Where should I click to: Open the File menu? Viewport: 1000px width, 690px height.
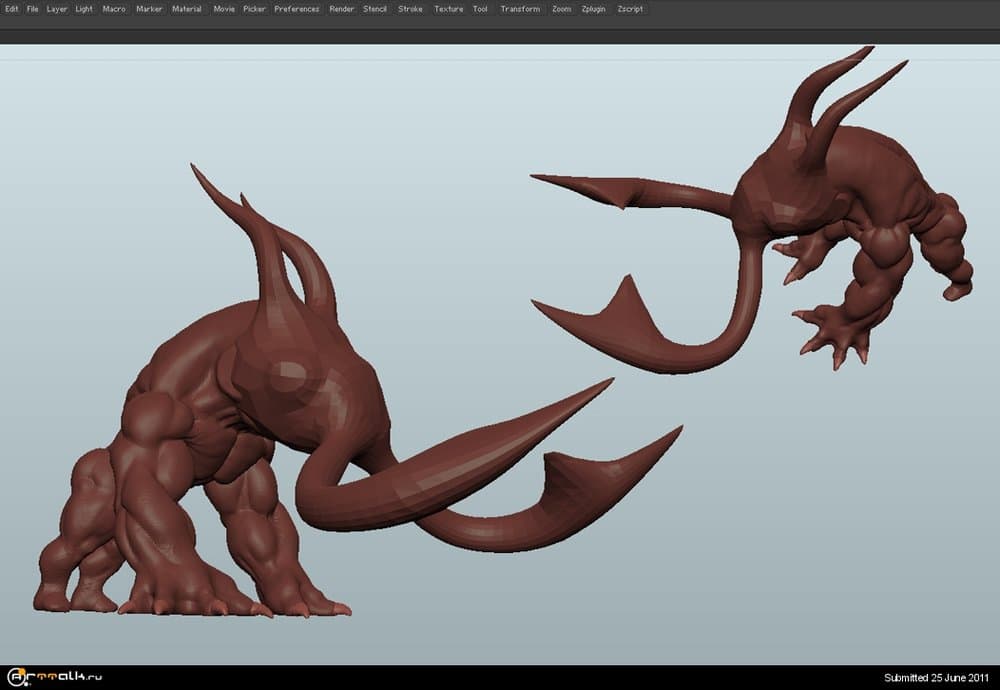[33, 9]
